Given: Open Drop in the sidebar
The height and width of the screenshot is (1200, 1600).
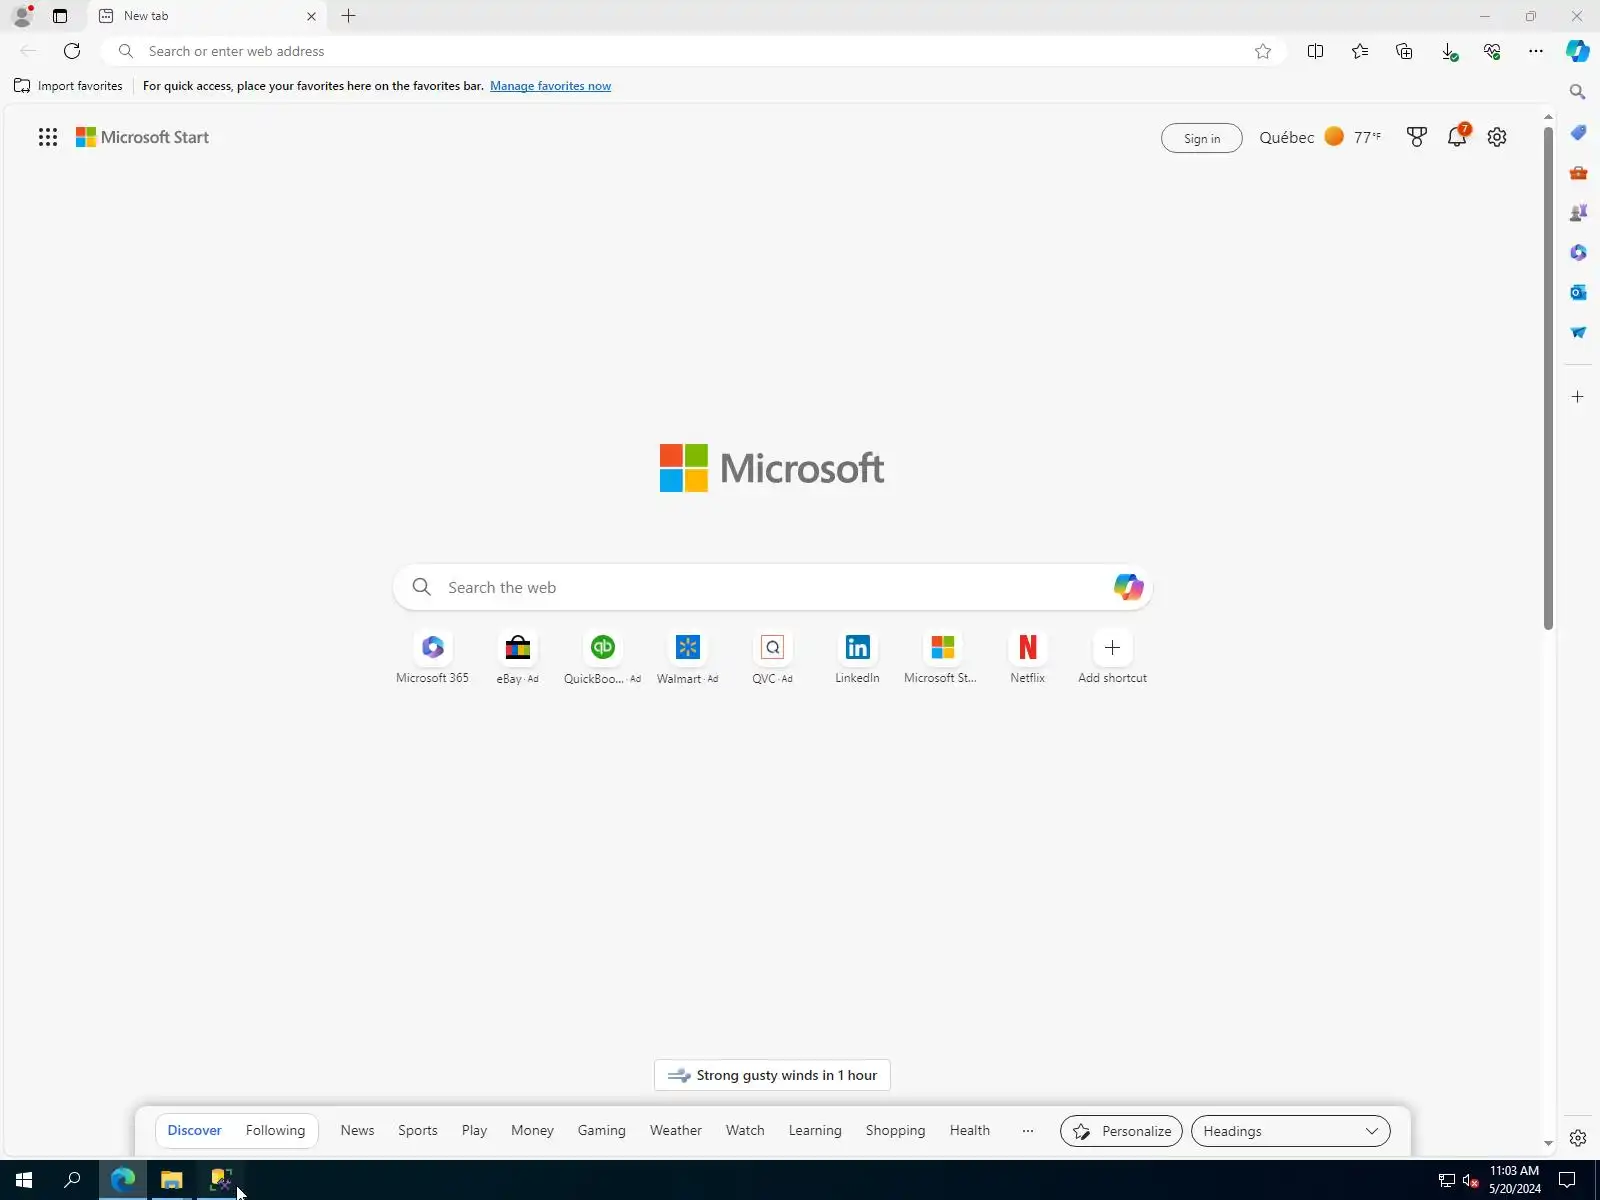Looking at the screenshot, I should coord(1578,332).
